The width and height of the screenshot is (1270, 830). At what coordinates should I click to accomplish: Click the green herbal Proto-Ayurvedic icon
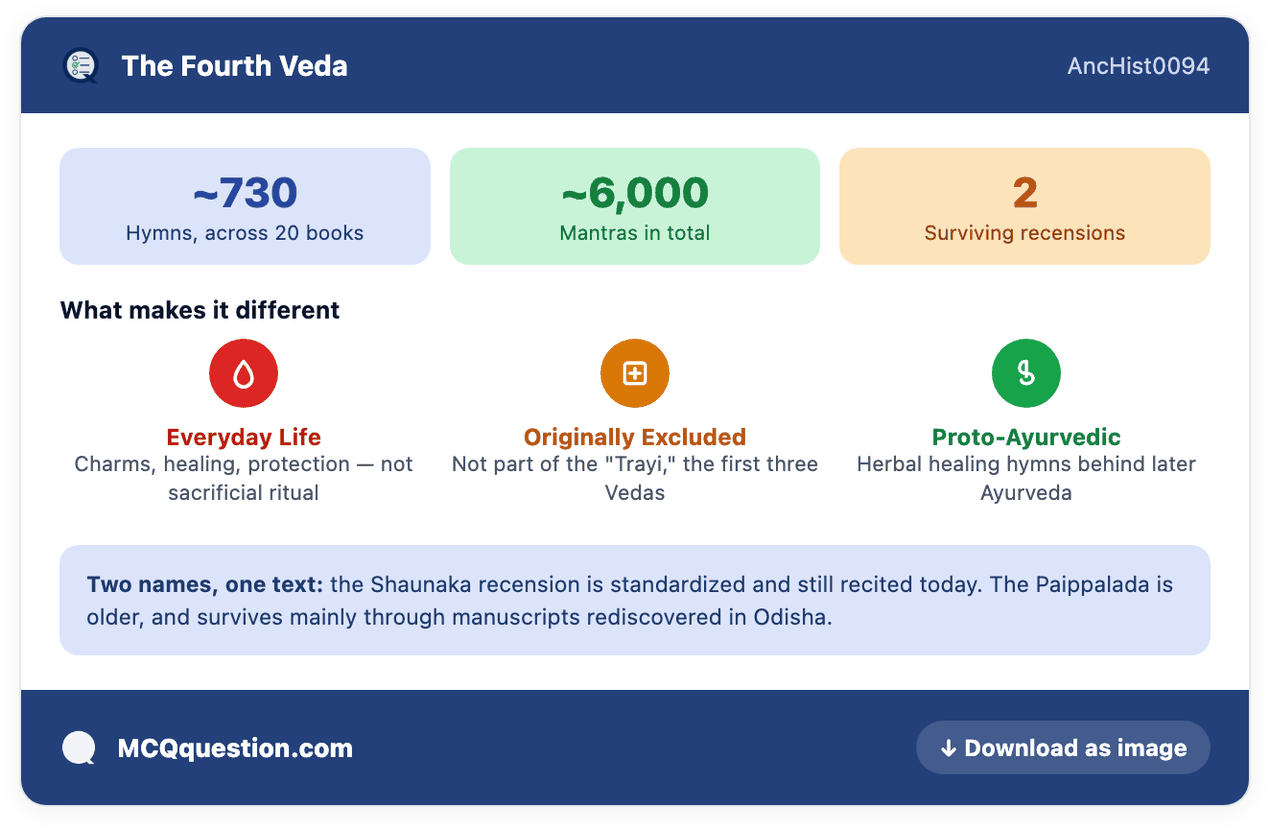click(1026, 373)
